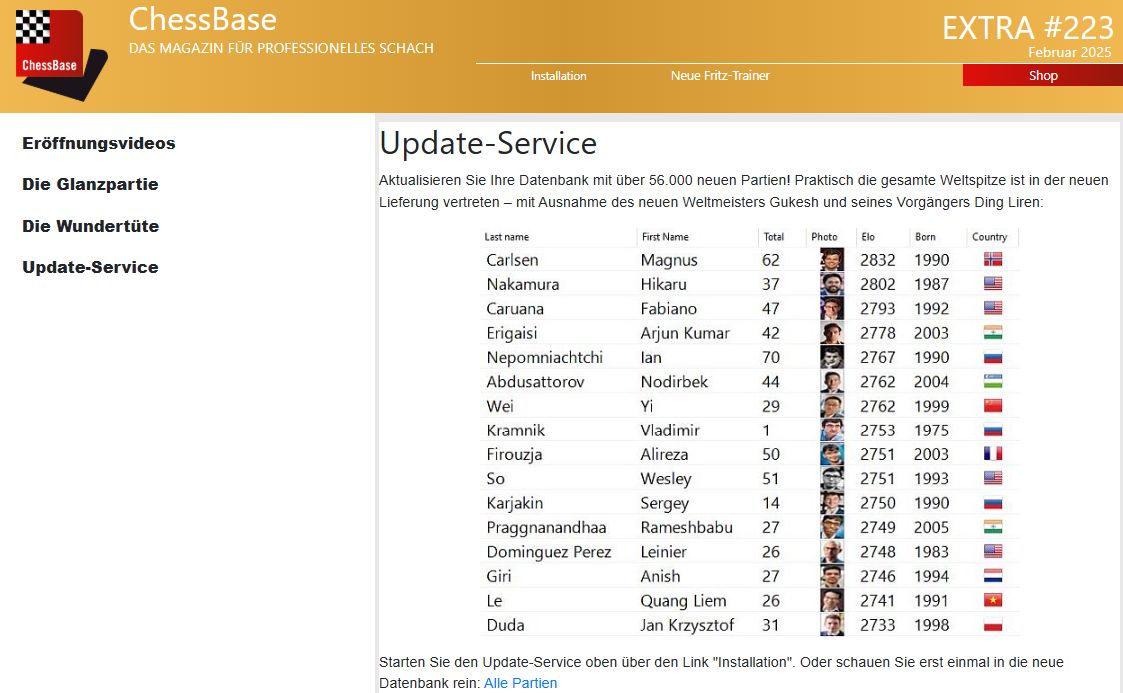This screenshot has width=1123, height=693.
Task: Click the Uzbekistan flag for Abdusattorov
Action: click(x=992, y=382)
